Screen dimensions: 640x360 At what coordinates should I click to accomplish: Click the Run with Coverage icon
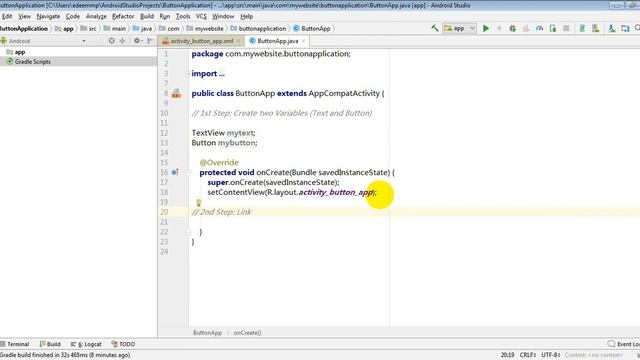pyautogui.click(x=526, y=28)
